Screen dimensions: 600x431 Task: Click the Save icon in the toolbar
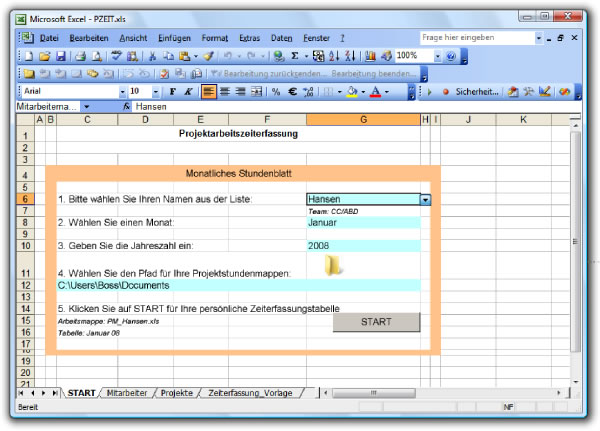[60, 56]
